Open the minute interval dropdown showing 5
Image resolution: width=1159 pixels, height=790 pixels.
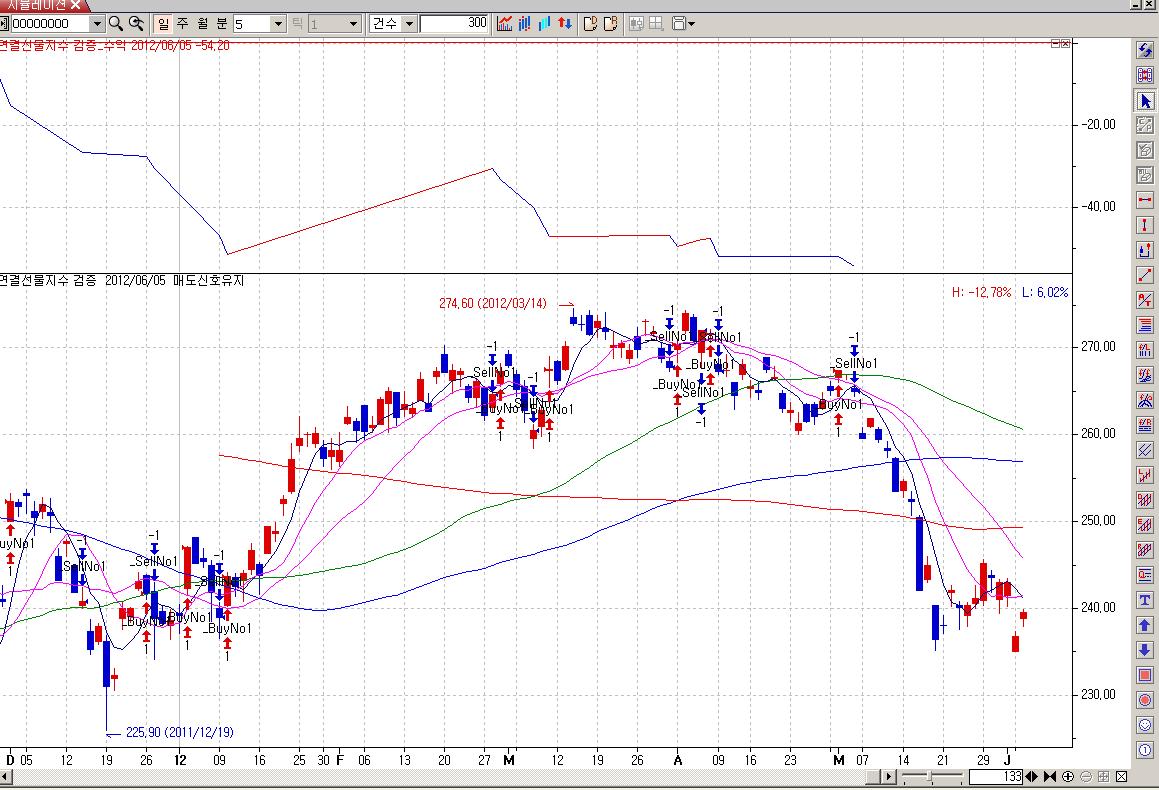coord(278,24)
